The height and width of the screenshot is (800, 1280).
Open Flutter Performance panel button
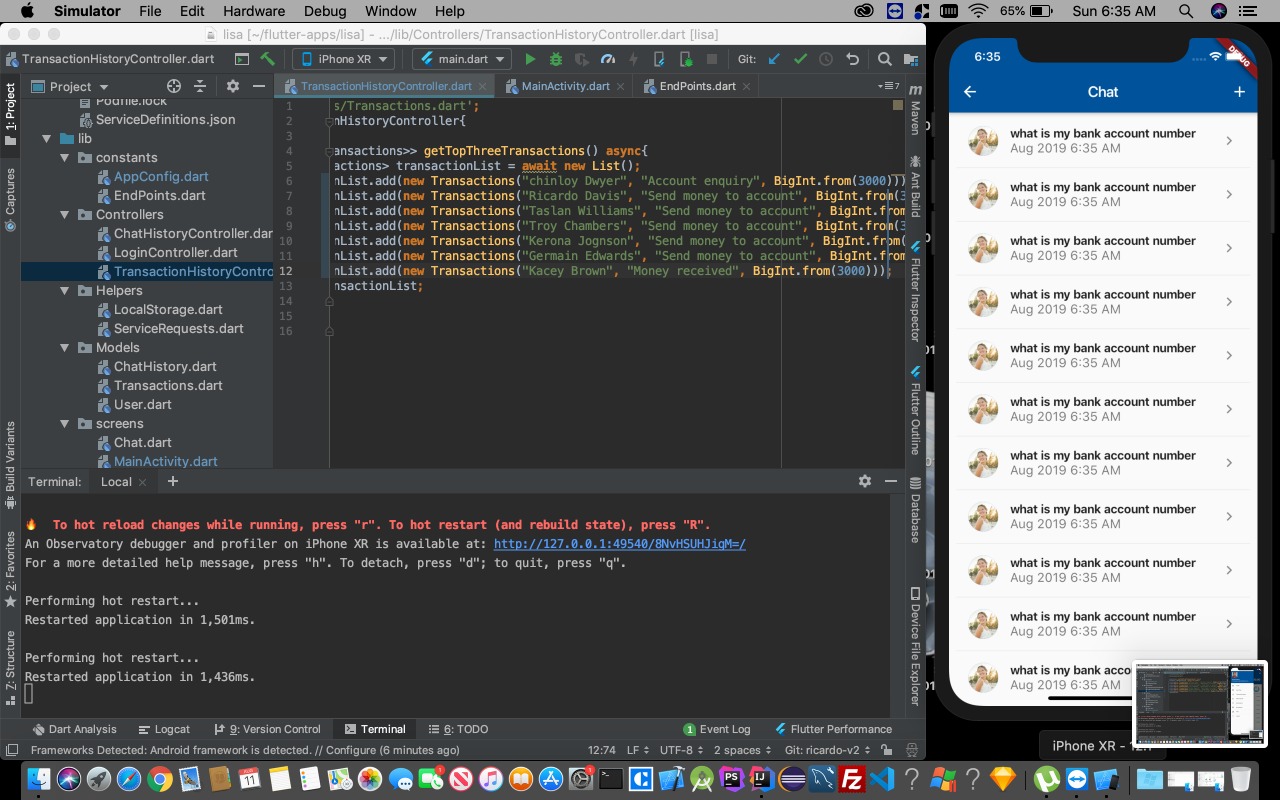pyautogui.click(x=832, y=729)
